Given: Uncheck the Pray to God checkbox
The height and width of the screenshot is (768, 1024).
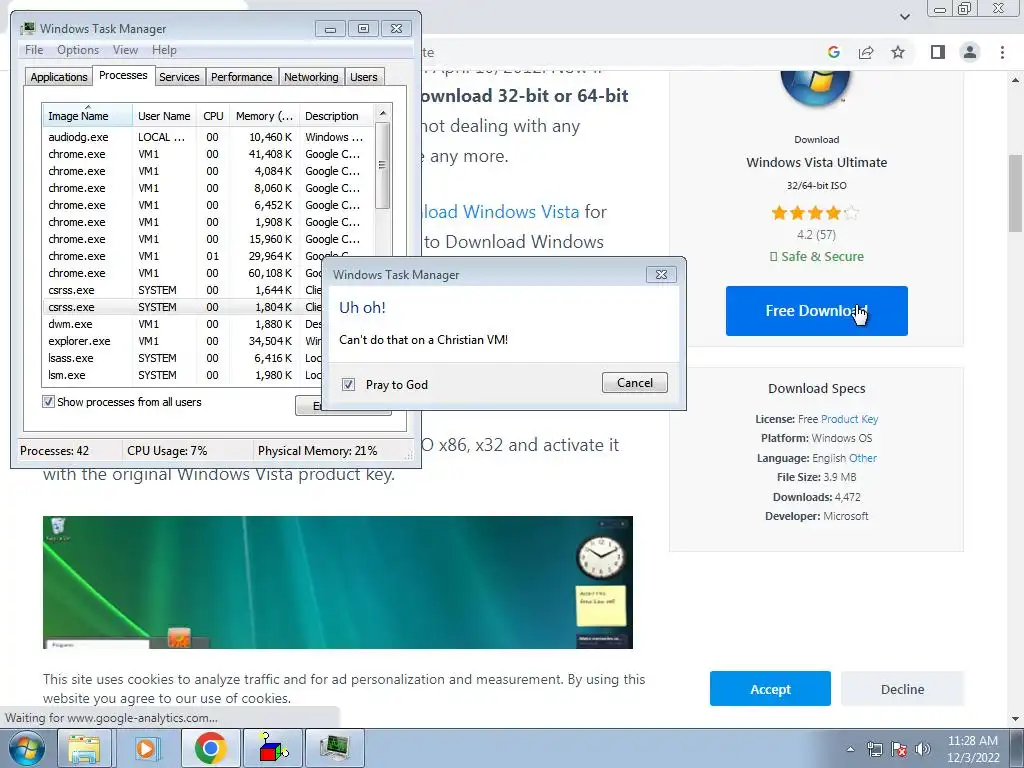Looking at the screenshot, I should [348, 385].
